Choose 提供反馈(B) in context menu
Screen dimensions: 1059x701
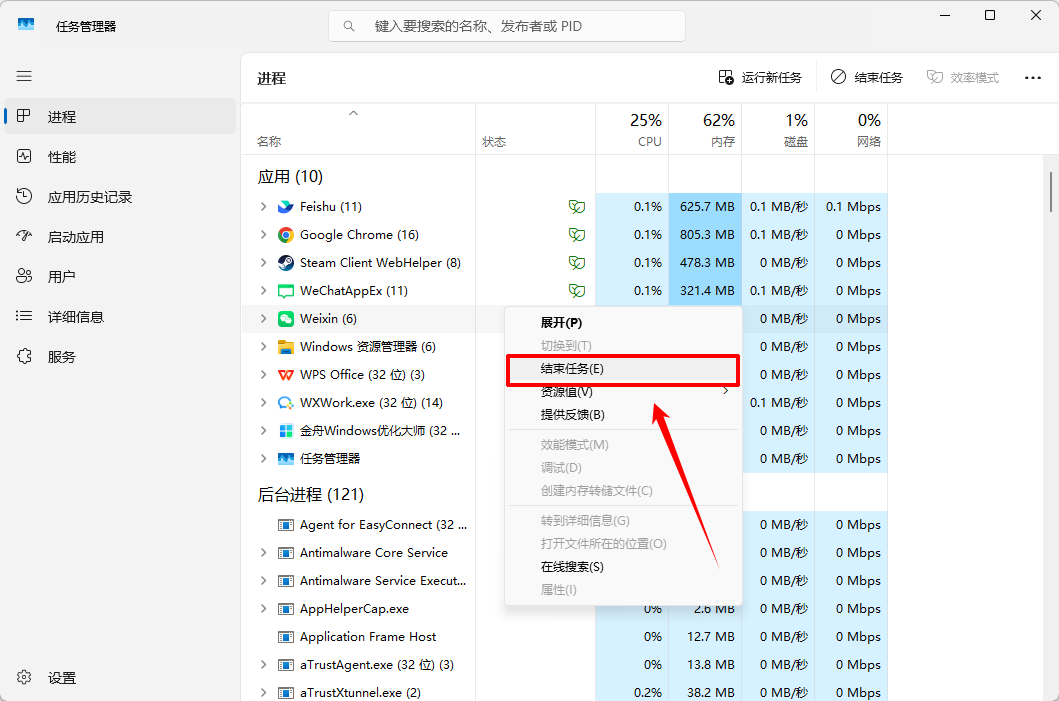[x=623, y=415]
